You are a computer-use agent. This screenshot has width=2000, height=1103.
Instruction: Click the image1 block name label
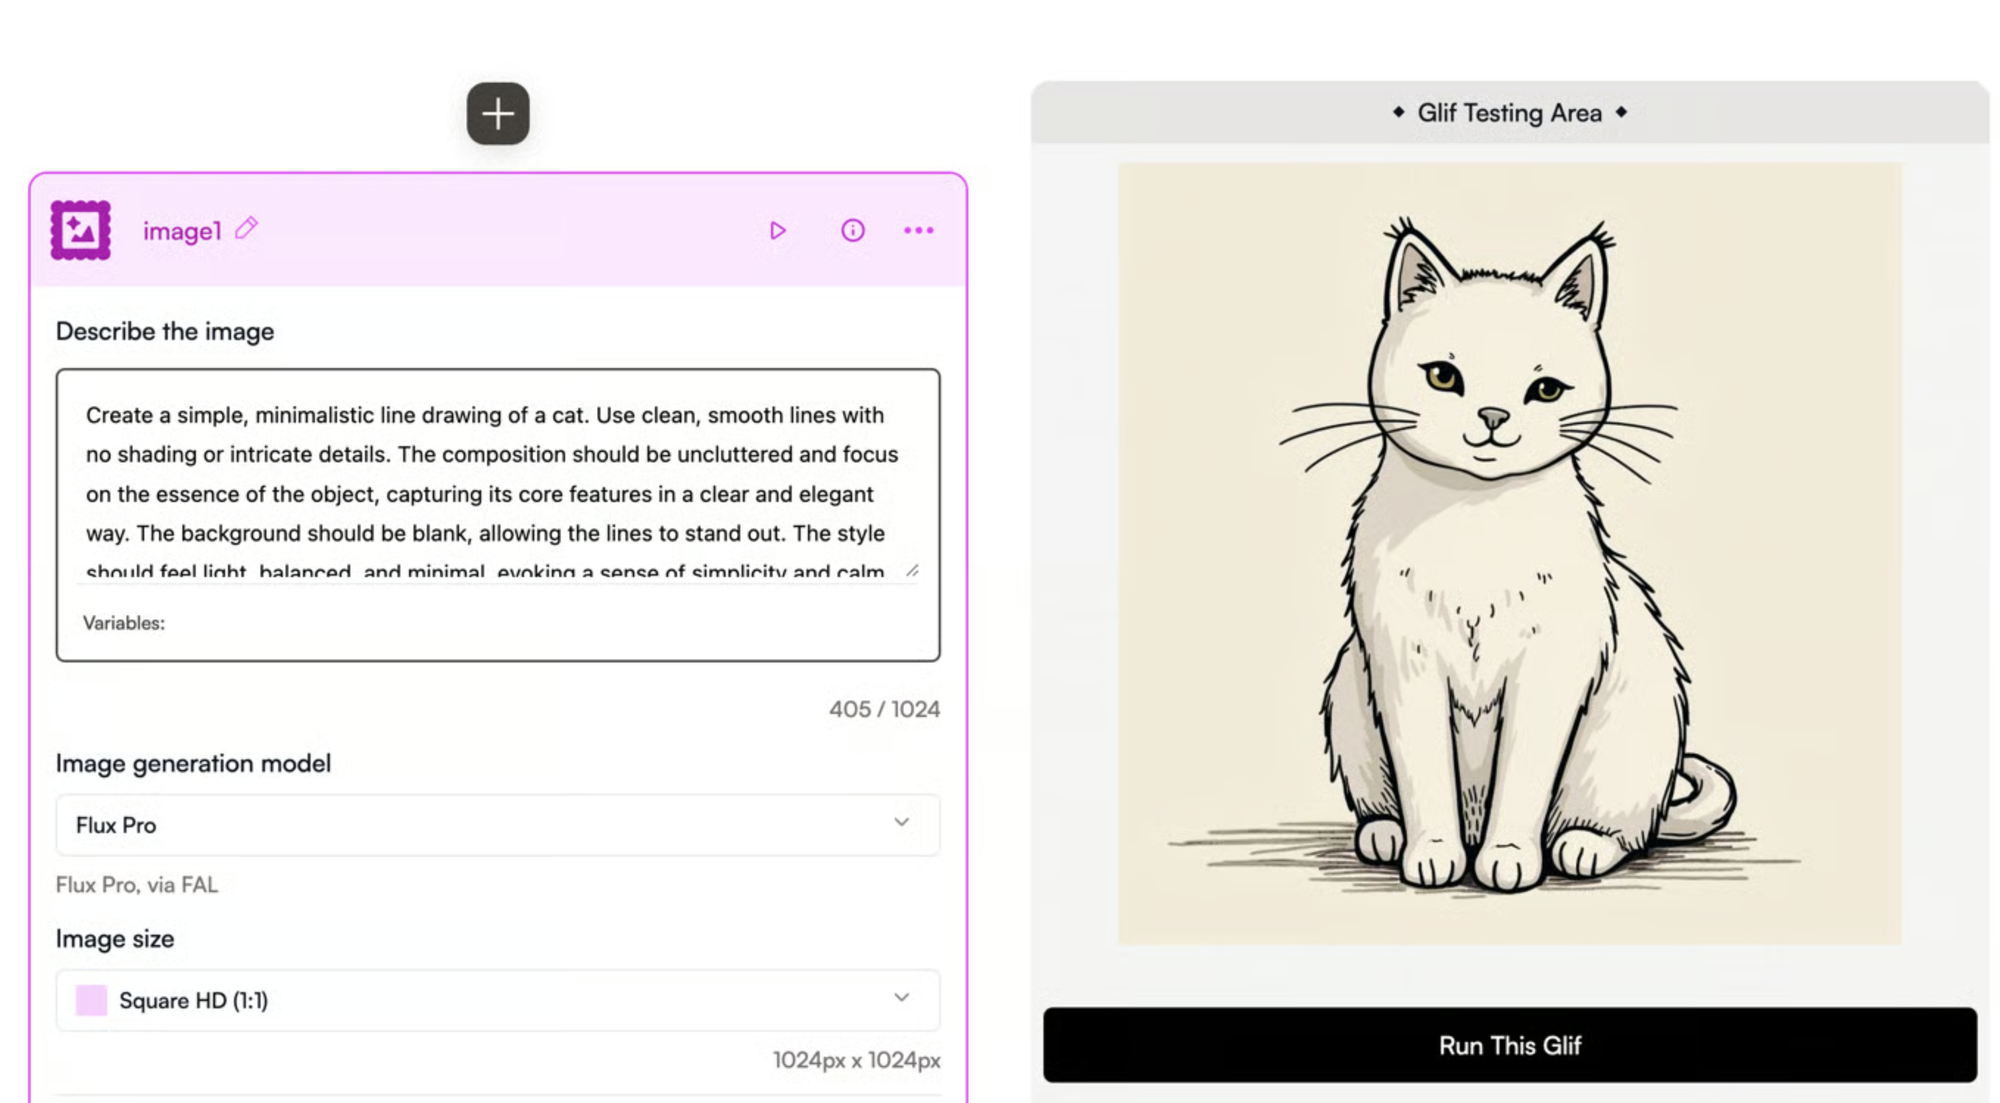tap(182, 231)
